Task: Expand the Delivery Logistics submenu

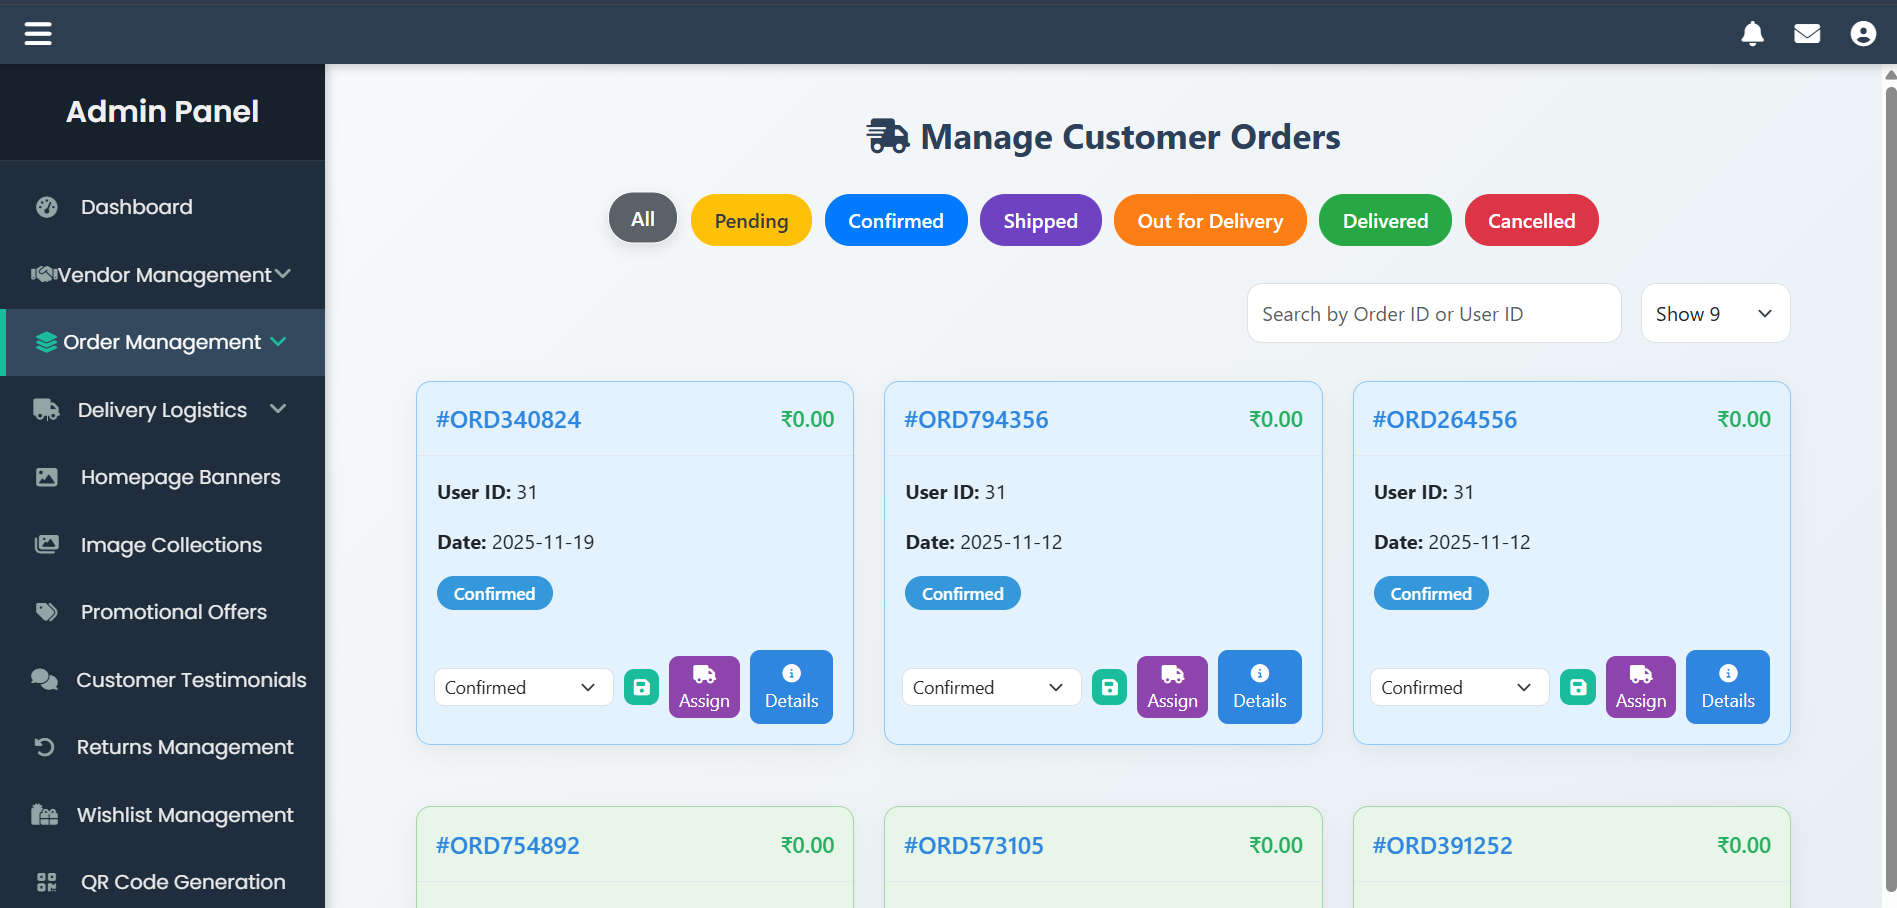Action: [162, 410]
